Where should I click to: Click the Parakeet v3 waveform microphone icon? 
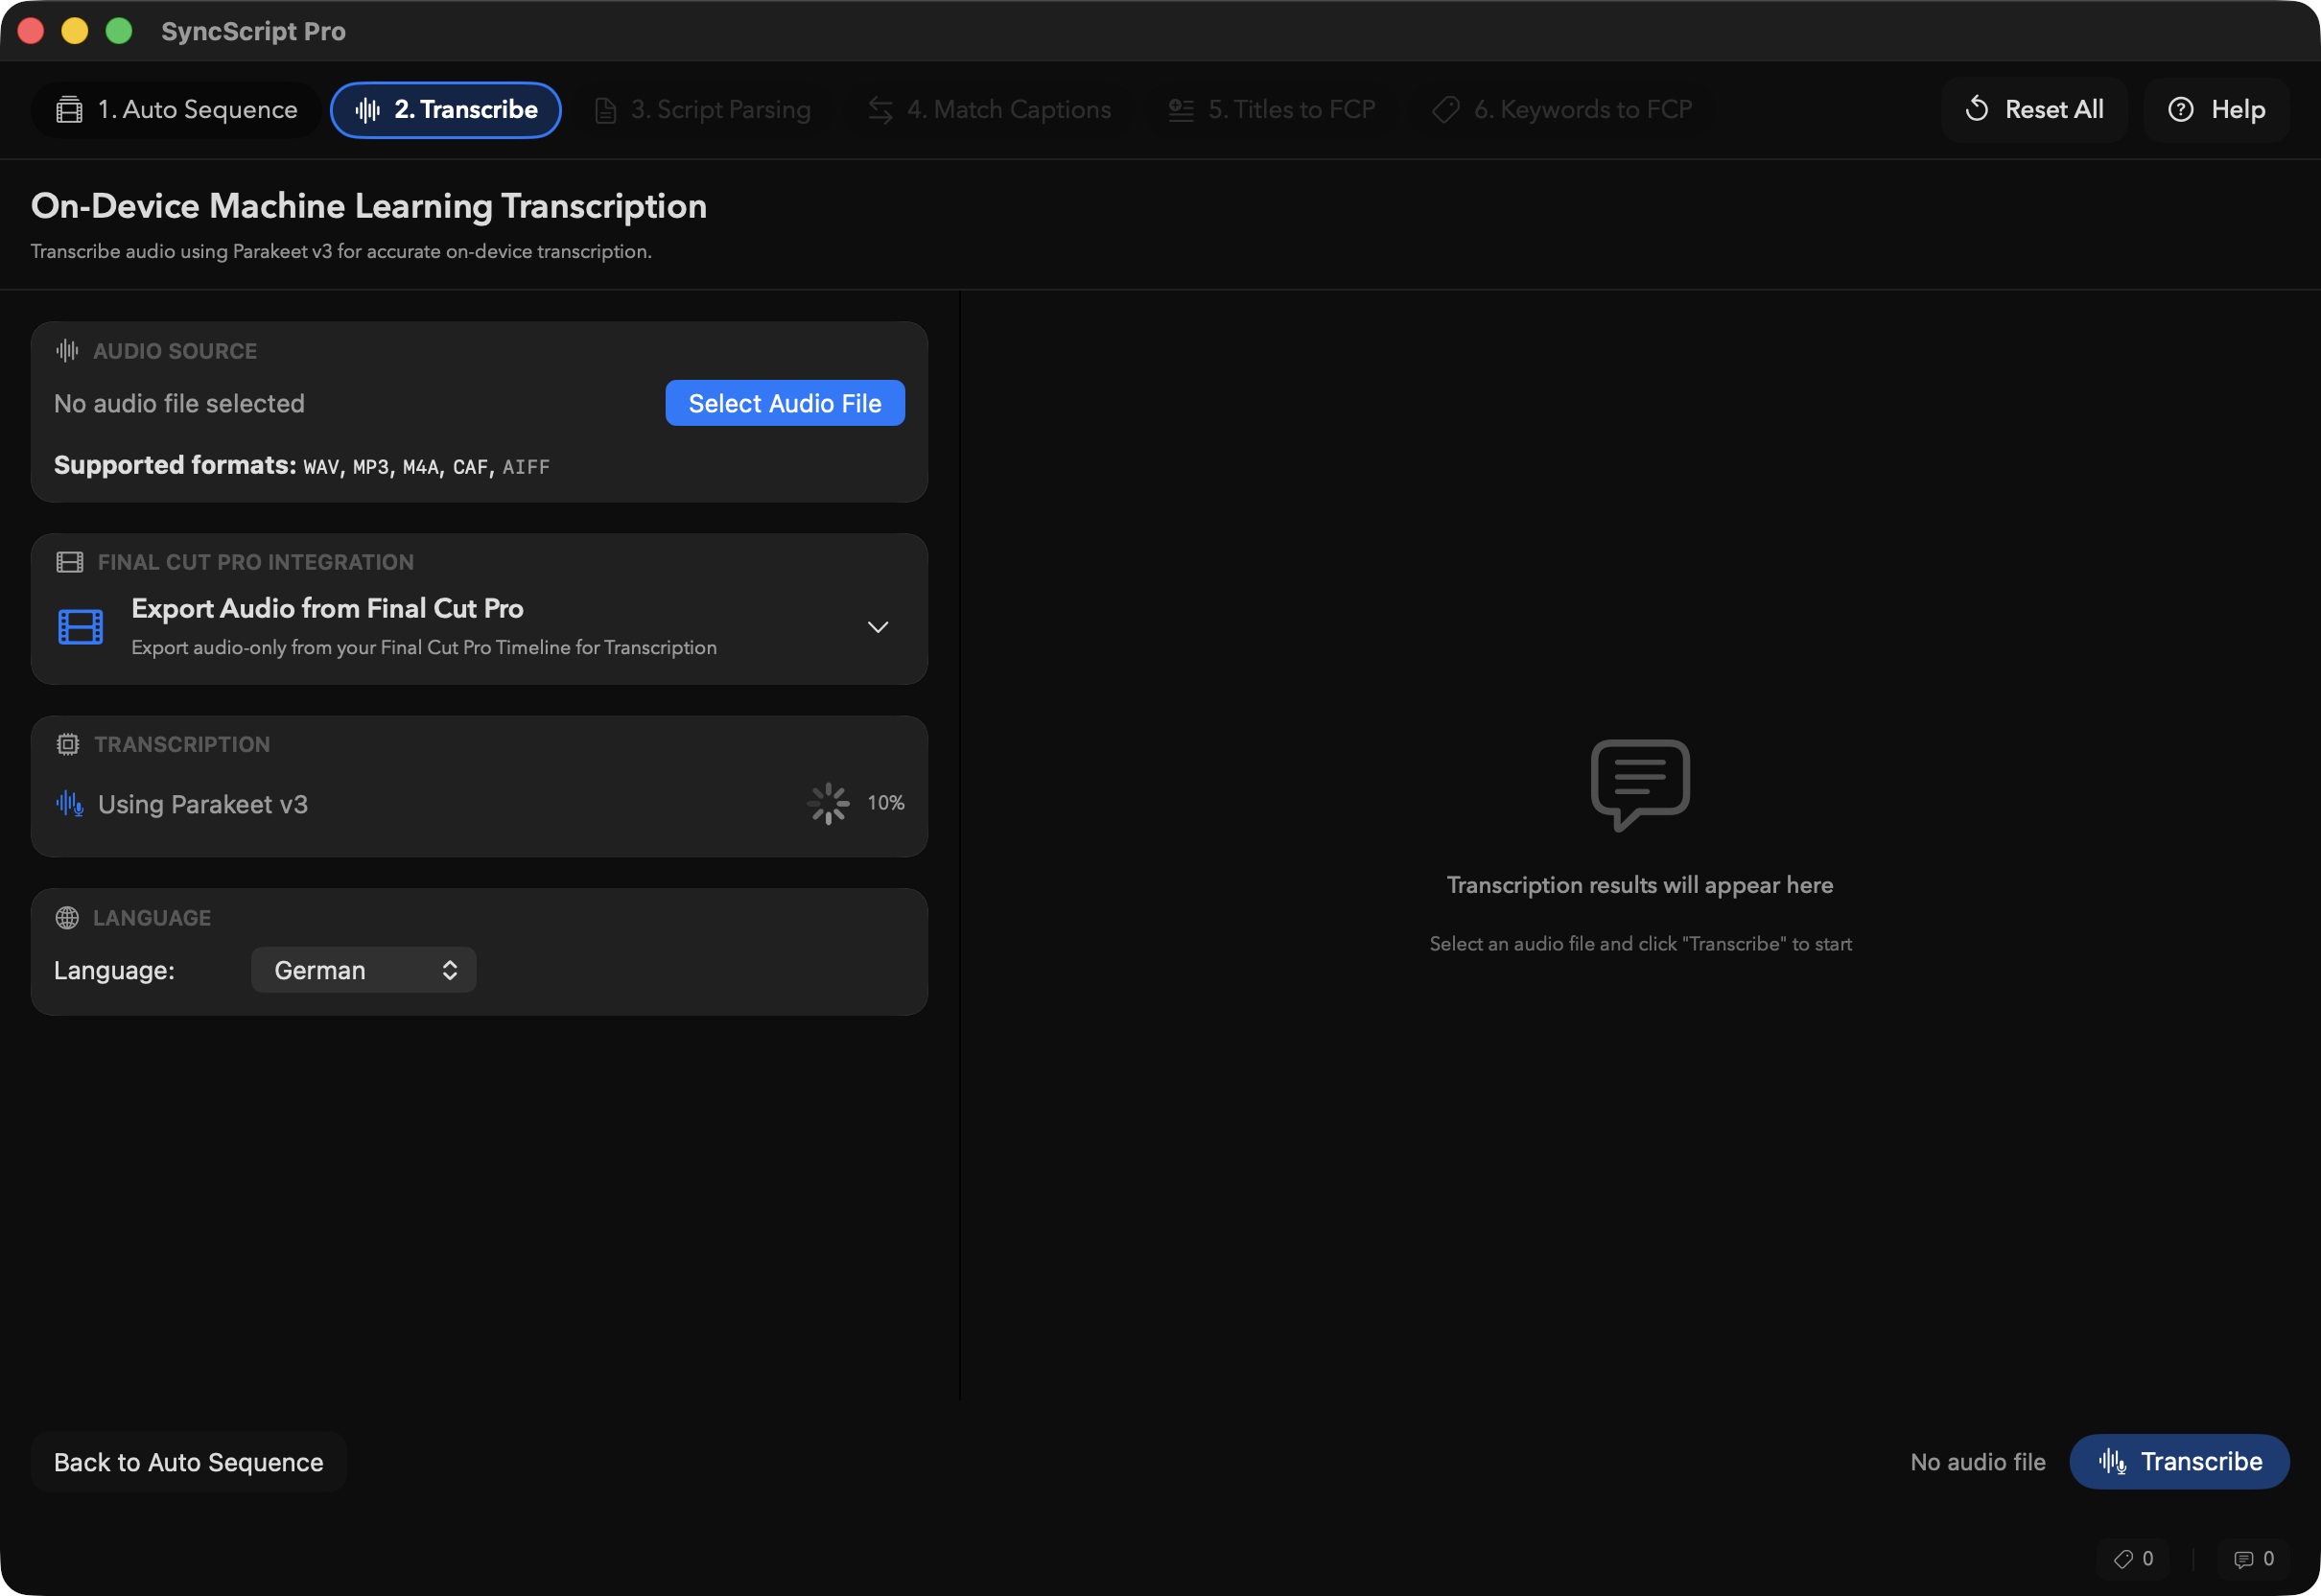coord(70,804)
